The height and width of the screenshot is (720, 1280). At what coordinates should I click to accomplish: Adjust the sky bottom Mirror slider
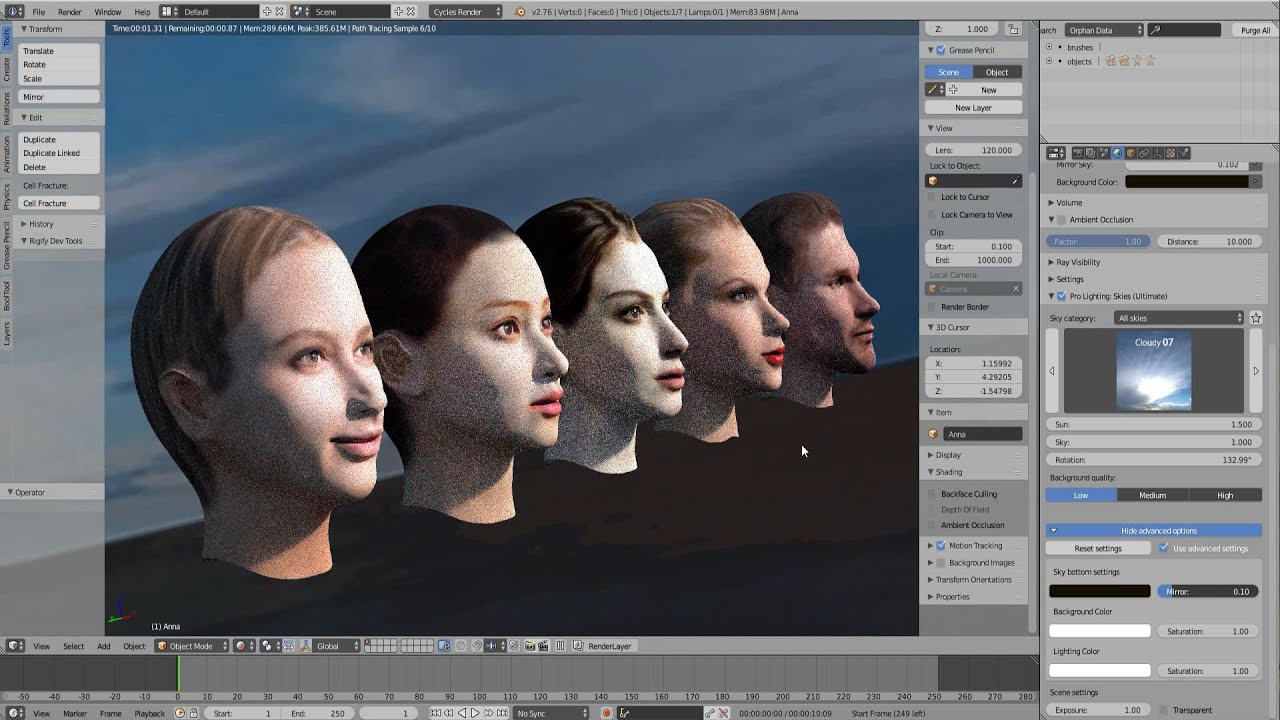(1208, 591)
